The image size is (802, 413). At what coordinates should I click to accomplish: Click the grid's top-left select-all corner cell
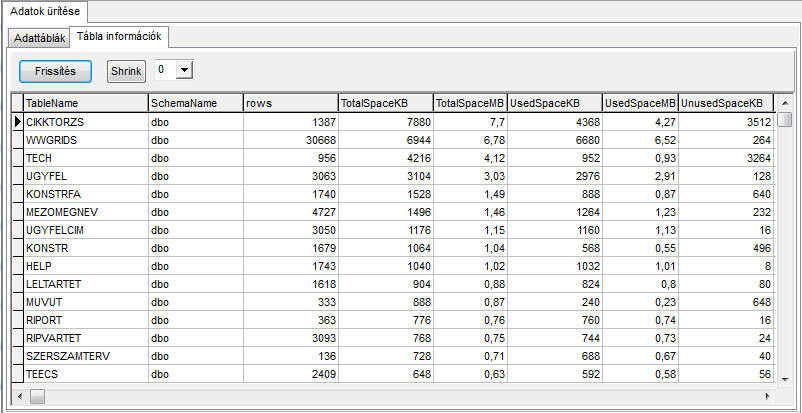[x=18, y=103]
